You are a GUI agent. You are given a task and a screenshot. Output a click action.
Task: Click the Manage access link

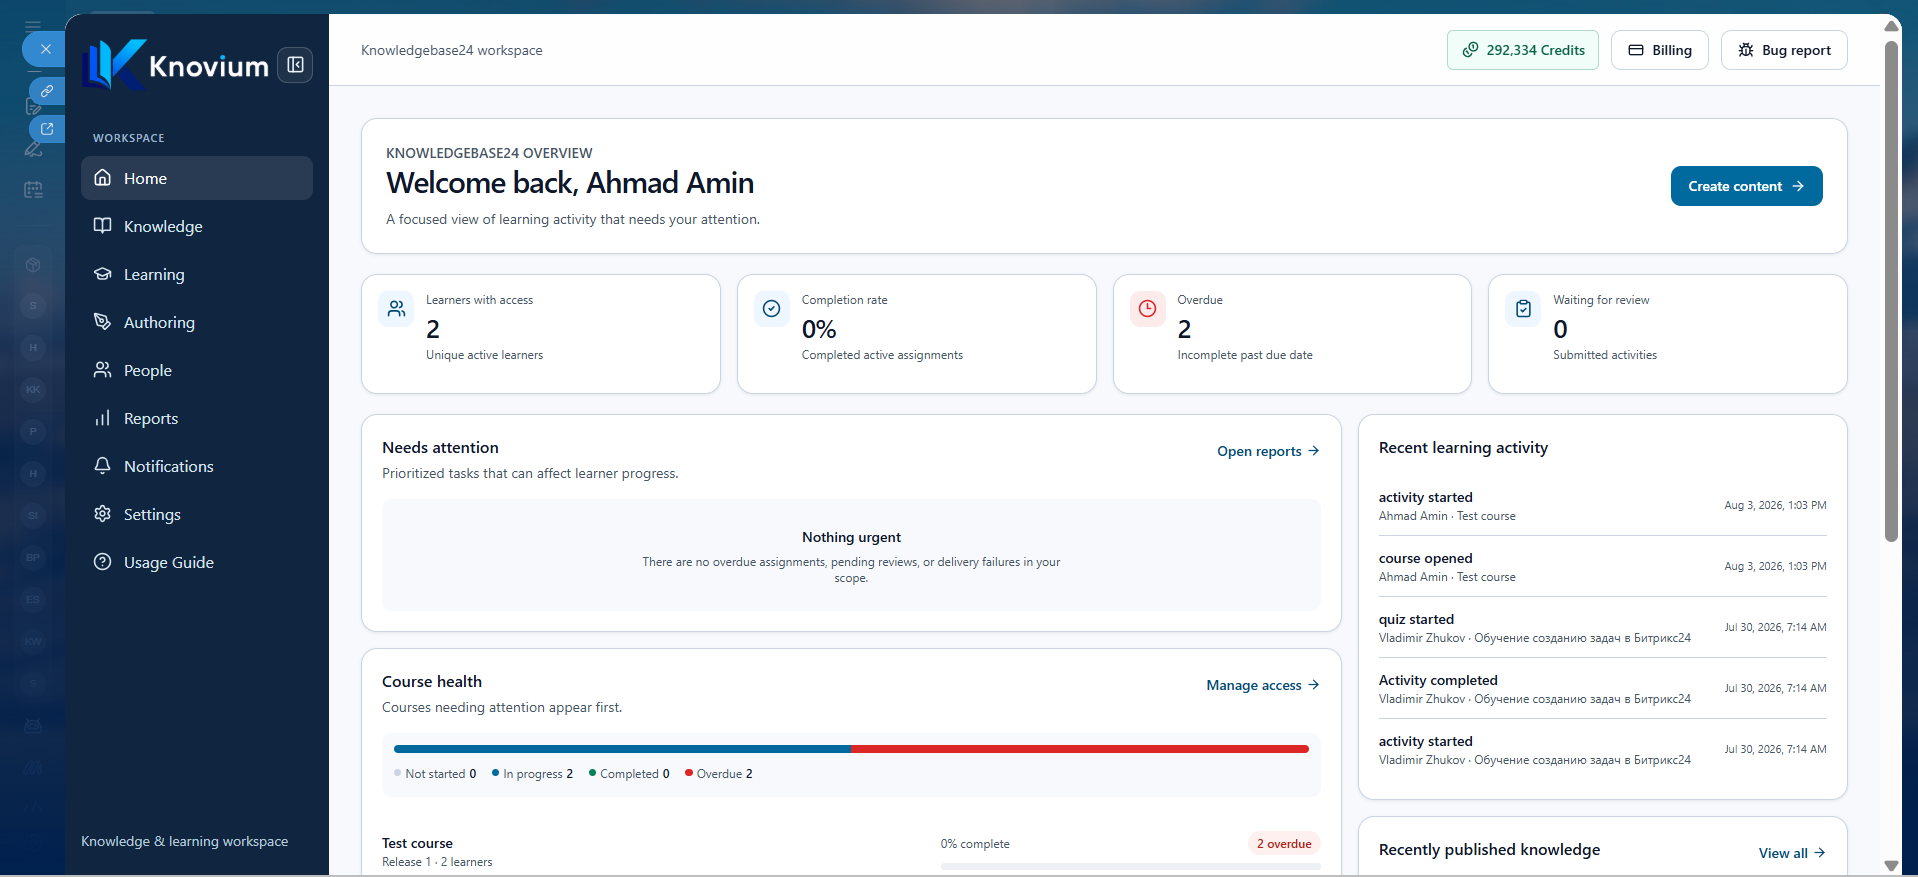pyautogui.click(x=1263, y=685)
